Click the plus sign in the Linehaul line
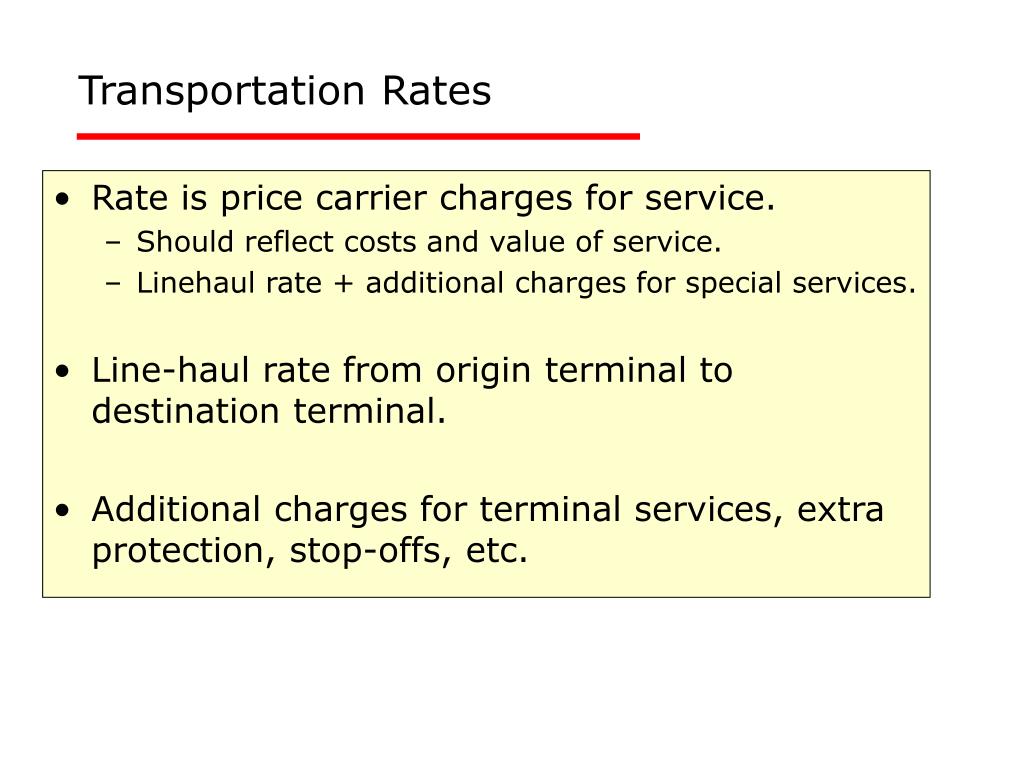The image size is (1024, 768). click(x=344, y=284)
